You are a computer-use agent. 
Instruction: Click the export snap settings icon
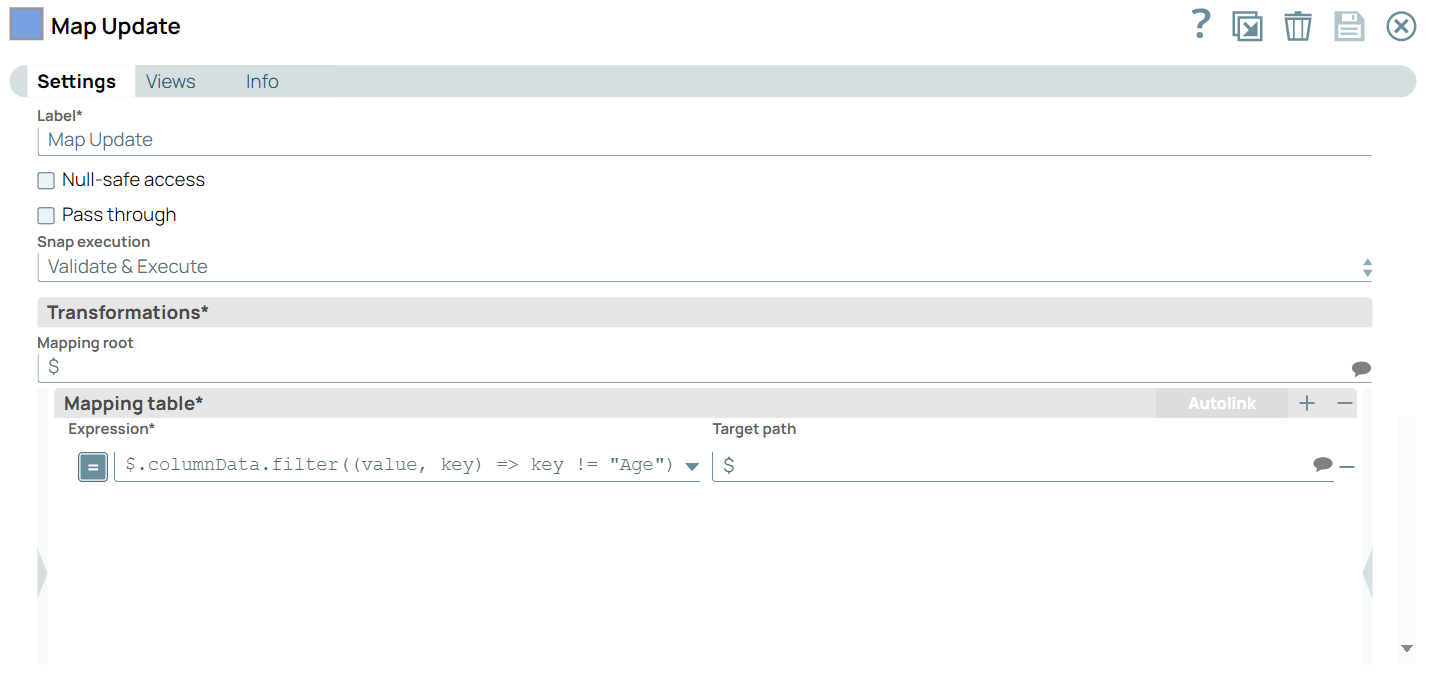point(1247,26)
